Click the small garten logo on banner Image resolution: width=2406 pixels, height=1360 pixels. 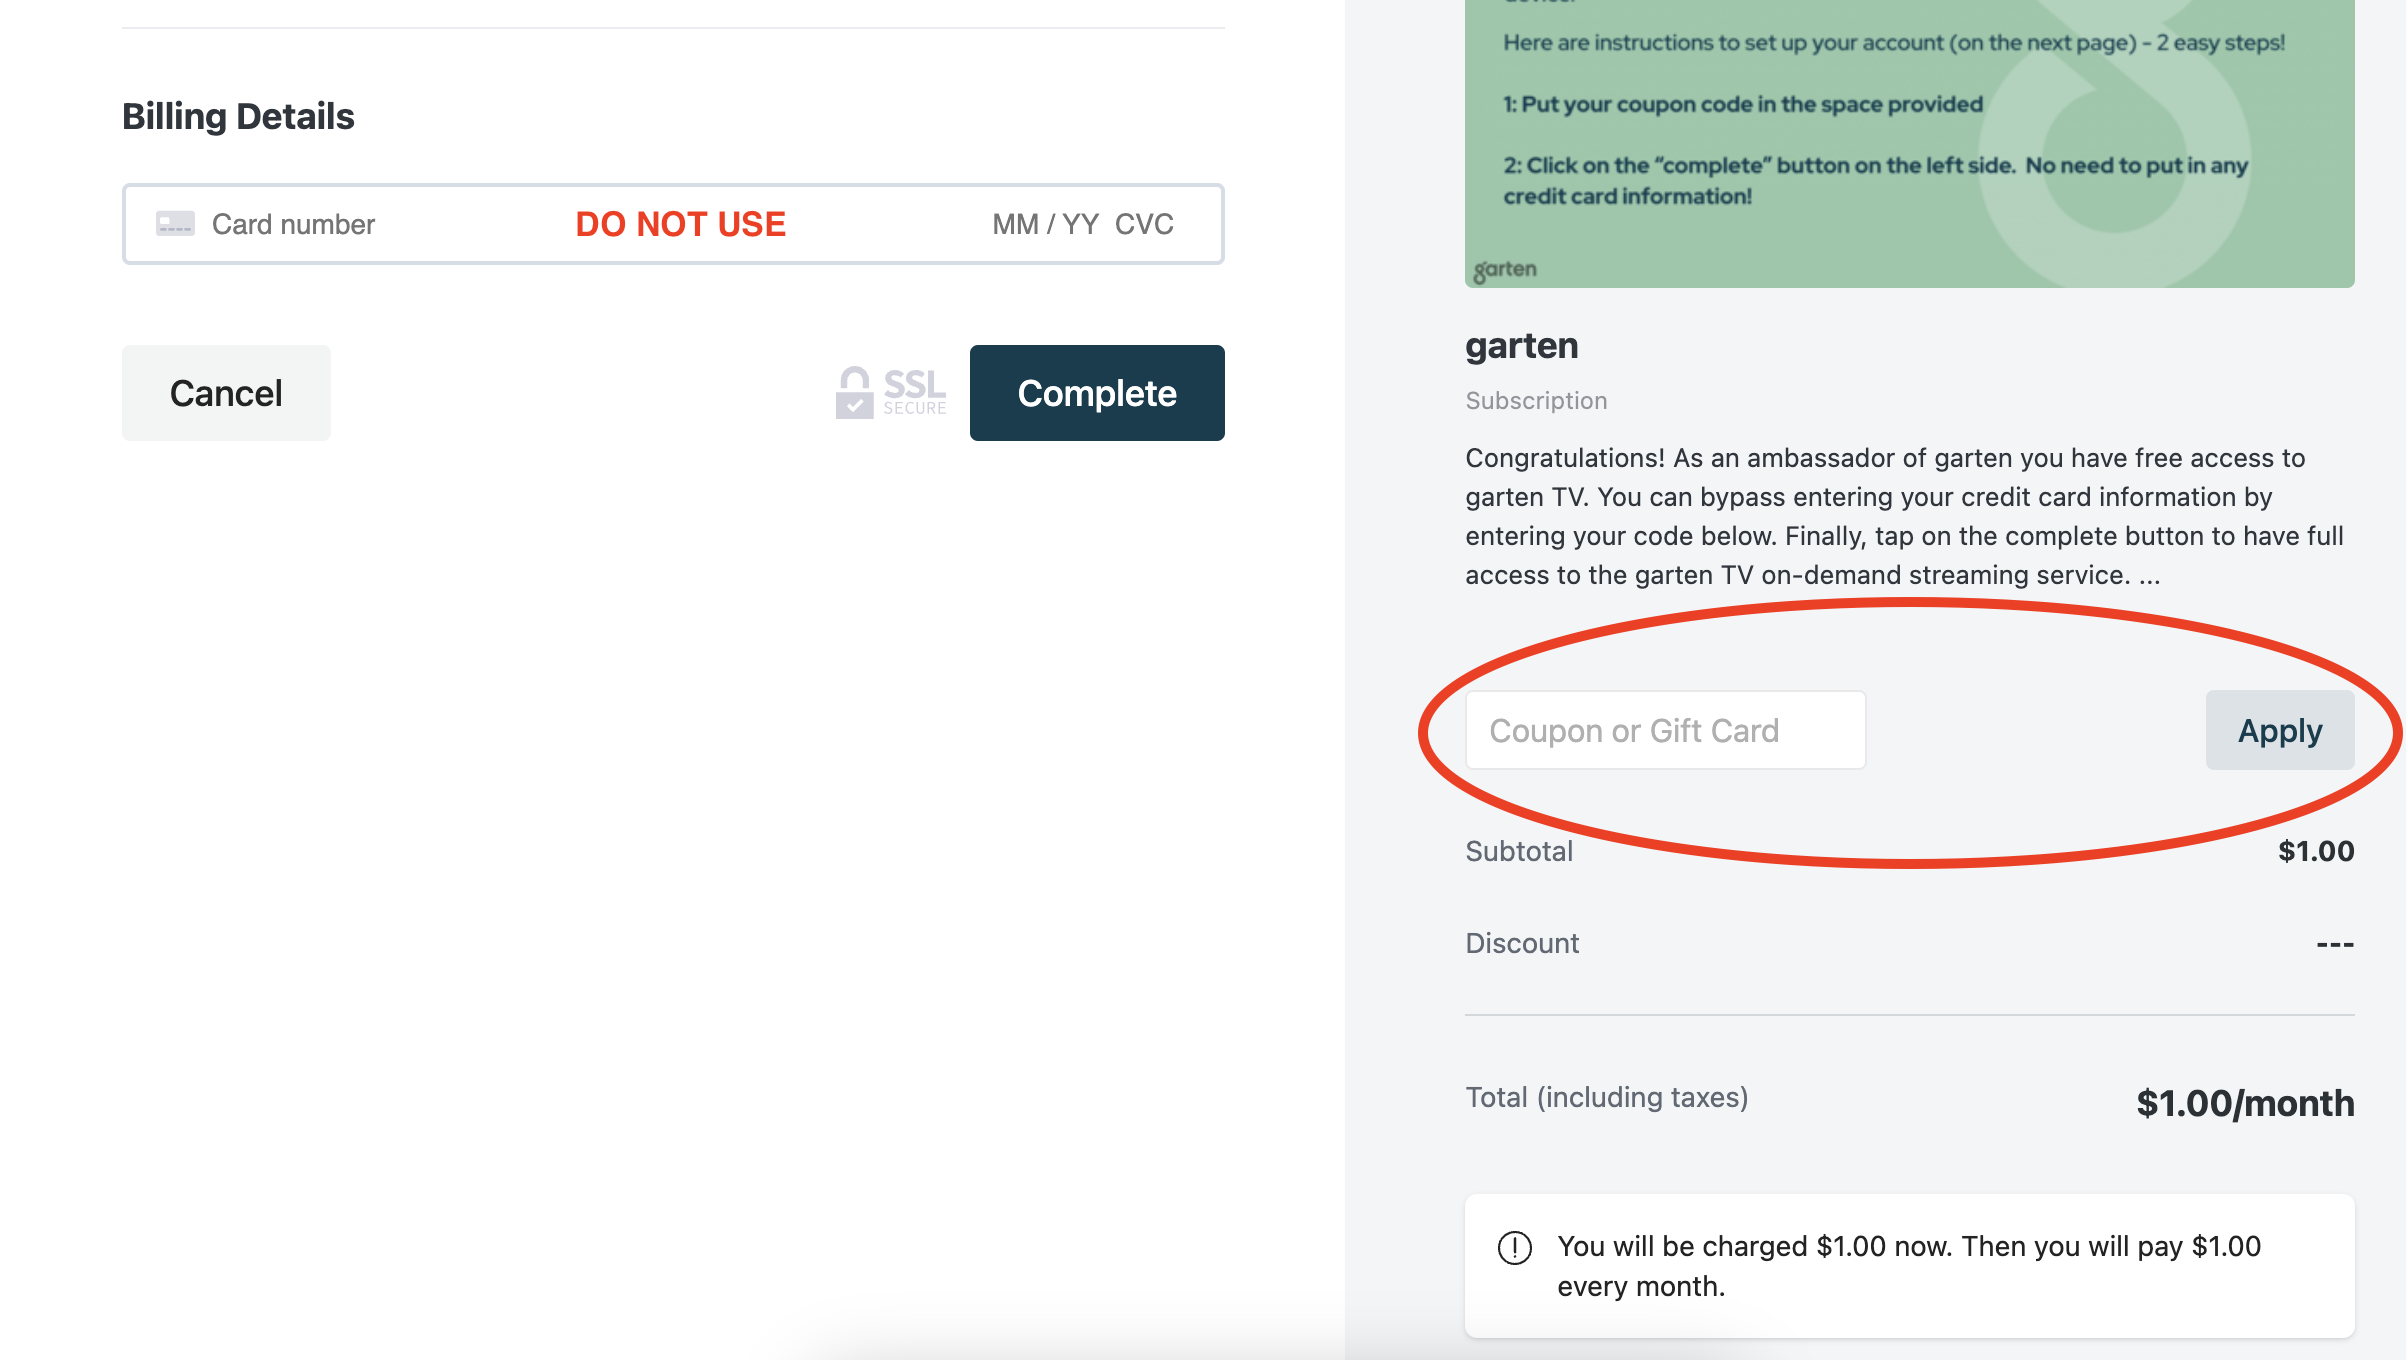point(1505,269)
